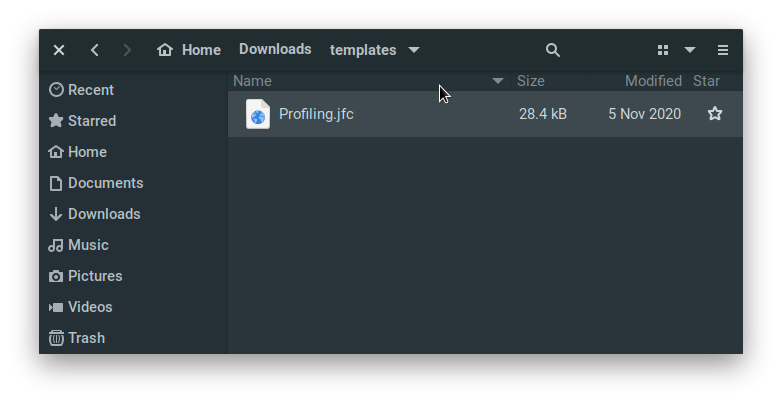This screenshot has height=403, width=782.
Task: Close the file manager window
Action: (x=59, y=50)
